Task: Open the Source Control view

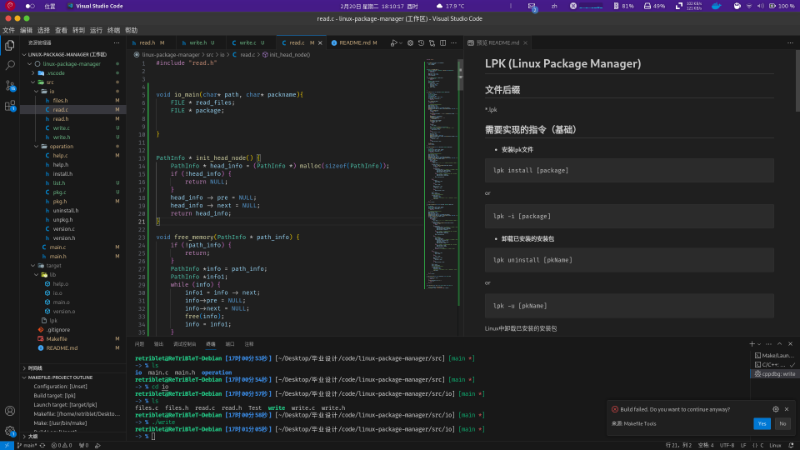Action: click(10, 85)
